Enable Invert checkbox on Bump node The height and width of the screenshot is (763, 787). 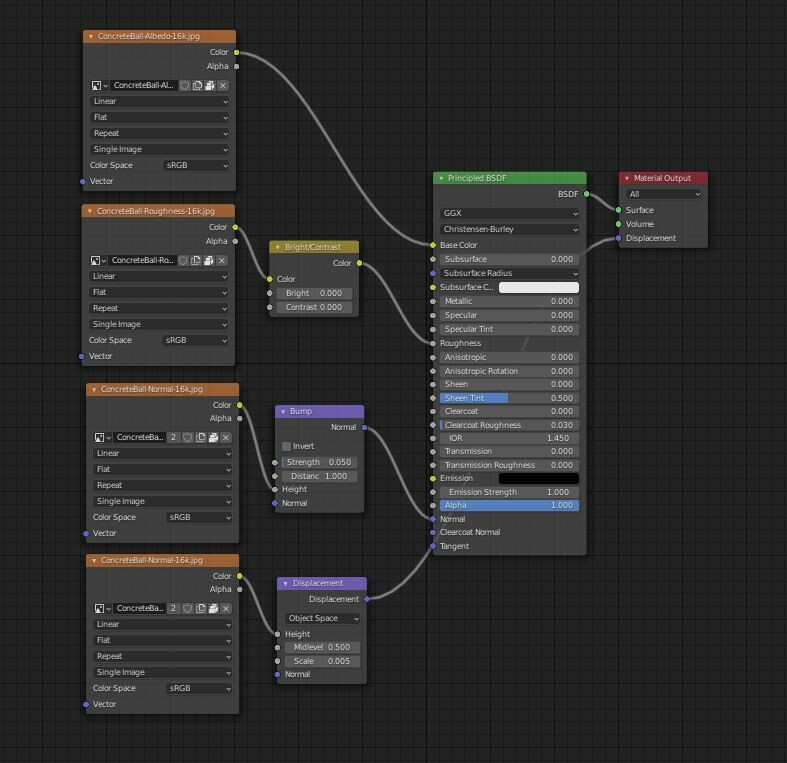286,446
